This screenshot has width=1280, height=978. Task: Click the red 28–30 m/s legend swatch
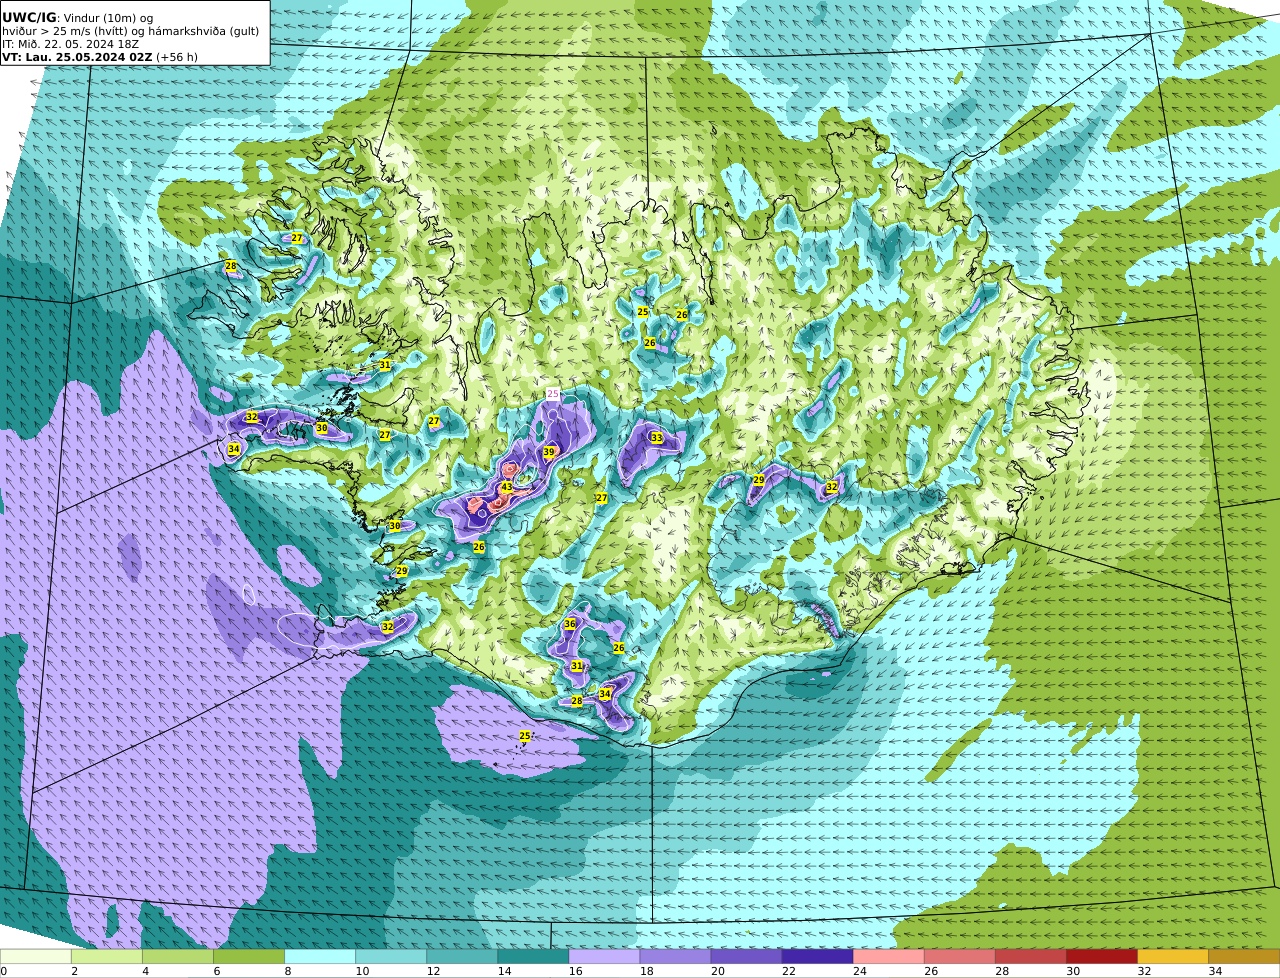(x=1029, y=956)
